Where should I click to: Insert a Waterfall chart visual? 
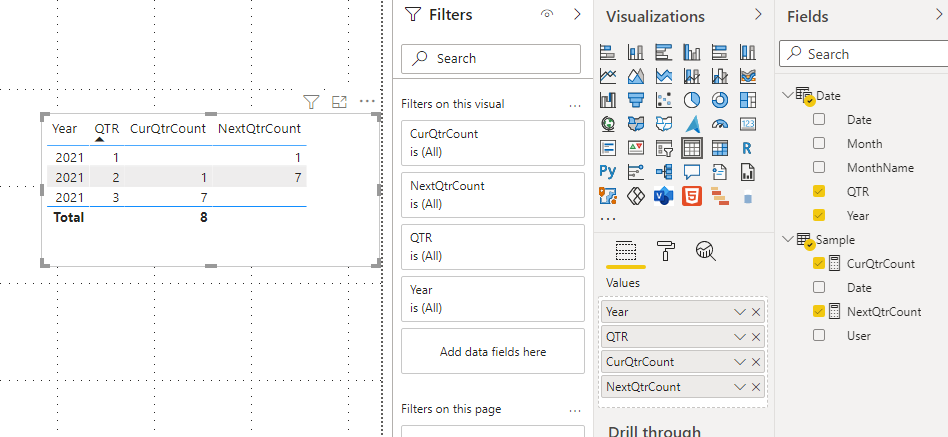pos(608,100)
